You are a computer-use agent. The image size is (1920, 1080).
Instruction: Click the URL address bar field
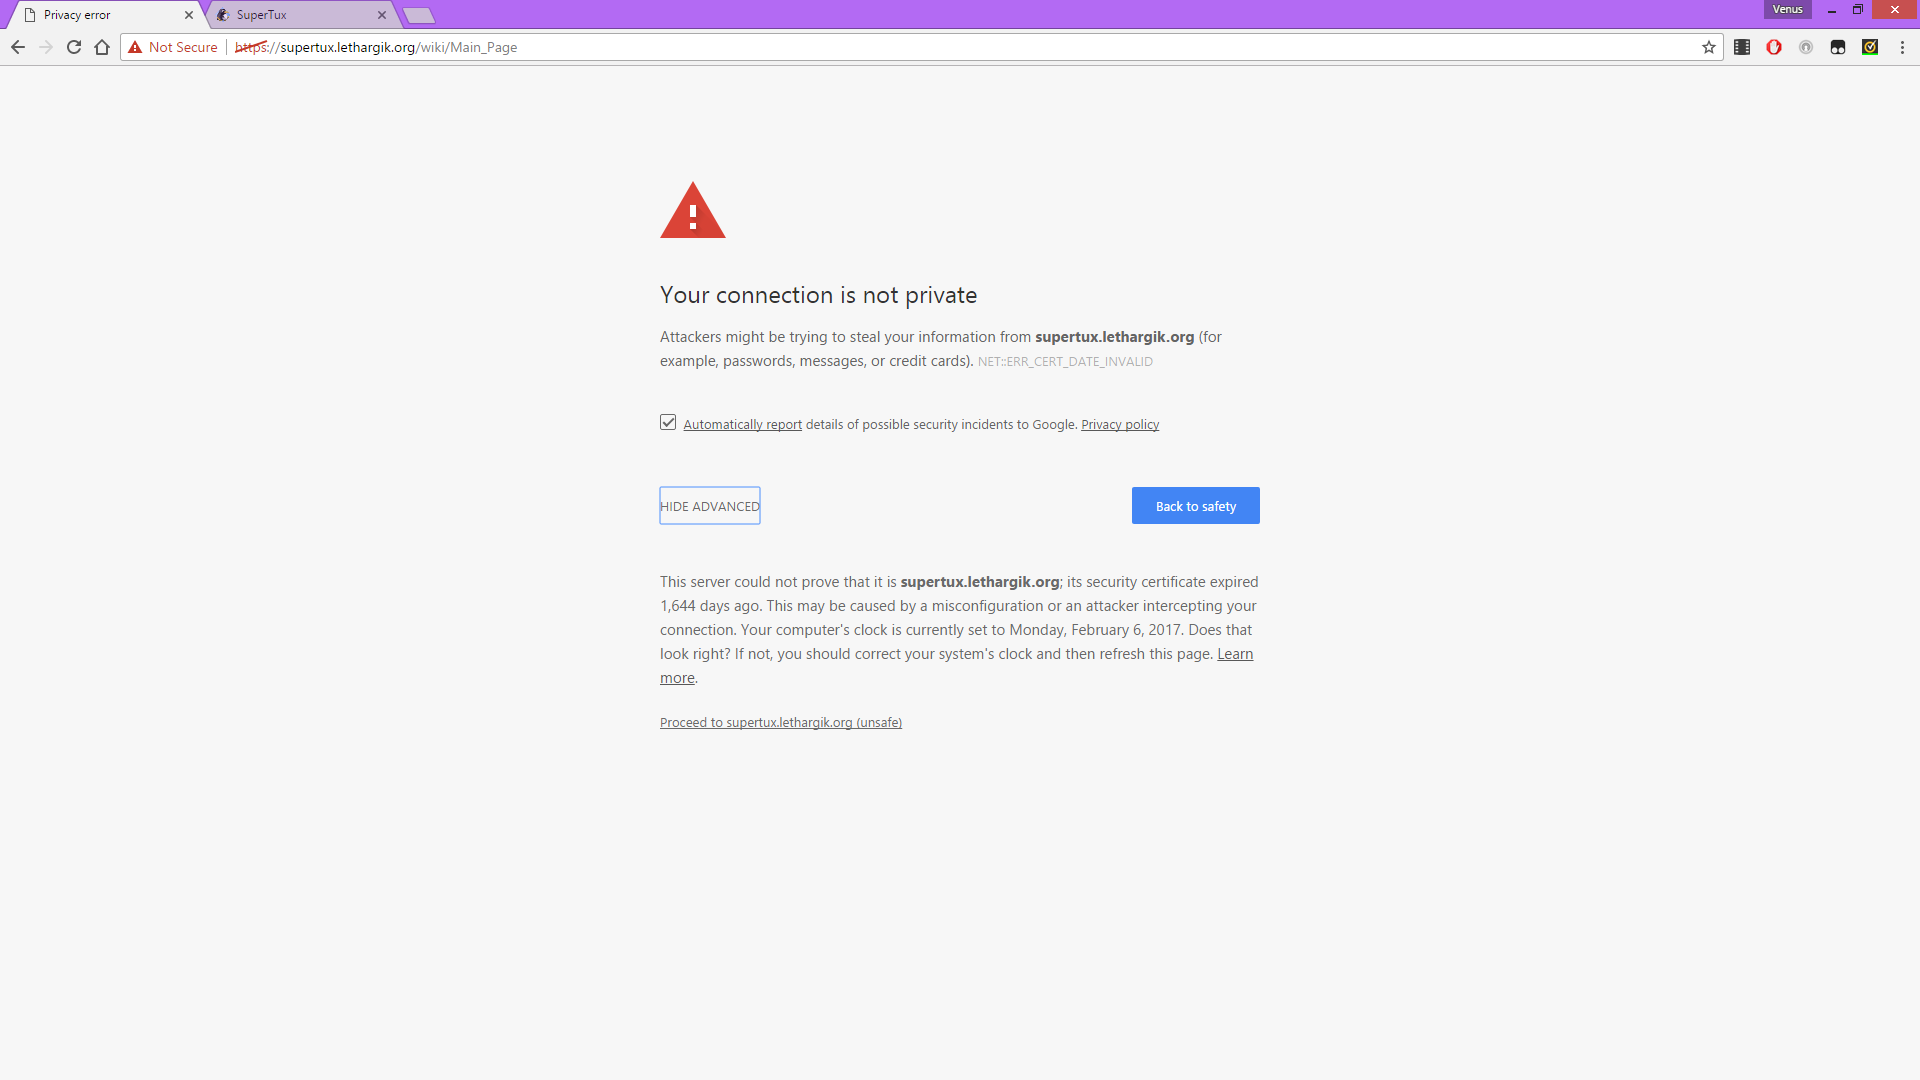click(900, 47)
